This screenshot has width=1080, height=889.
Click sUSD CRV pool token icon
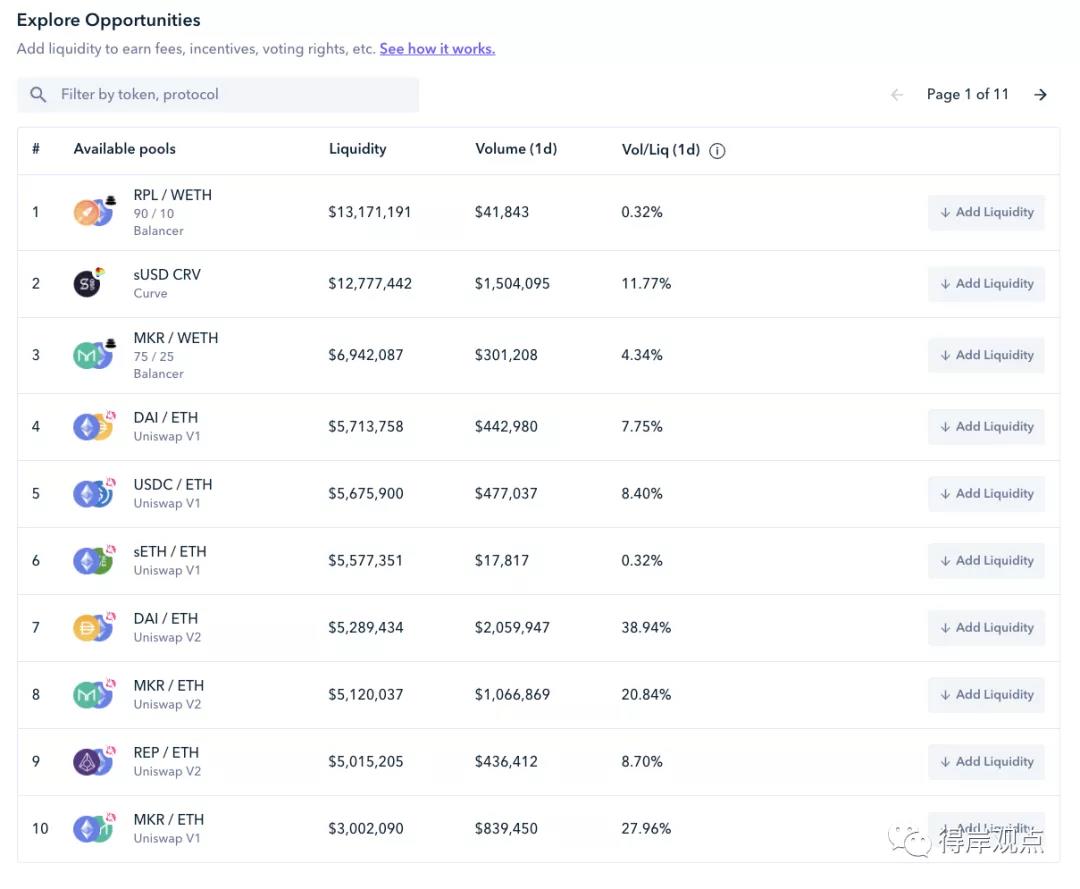point(90,282)
